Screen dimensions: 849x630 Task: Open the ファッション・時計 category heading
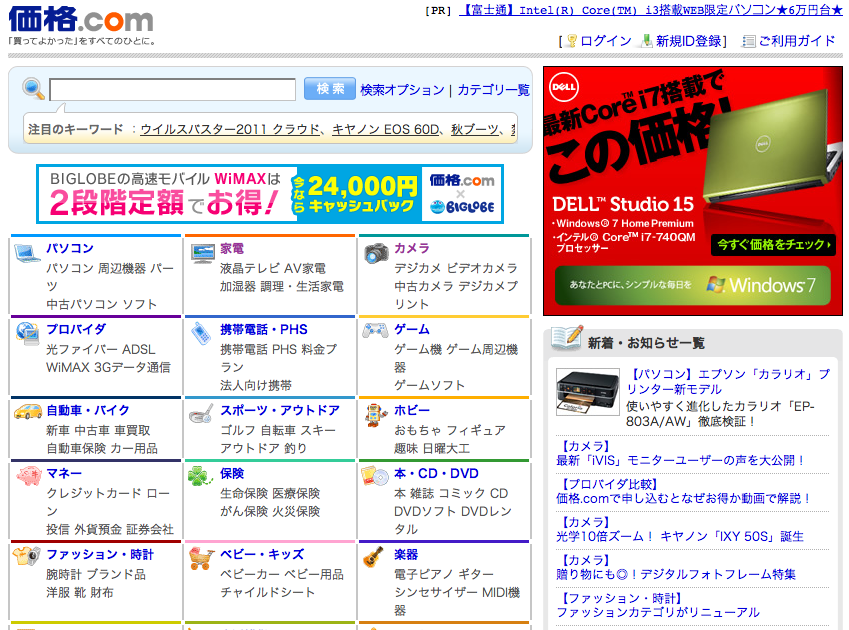100,554
